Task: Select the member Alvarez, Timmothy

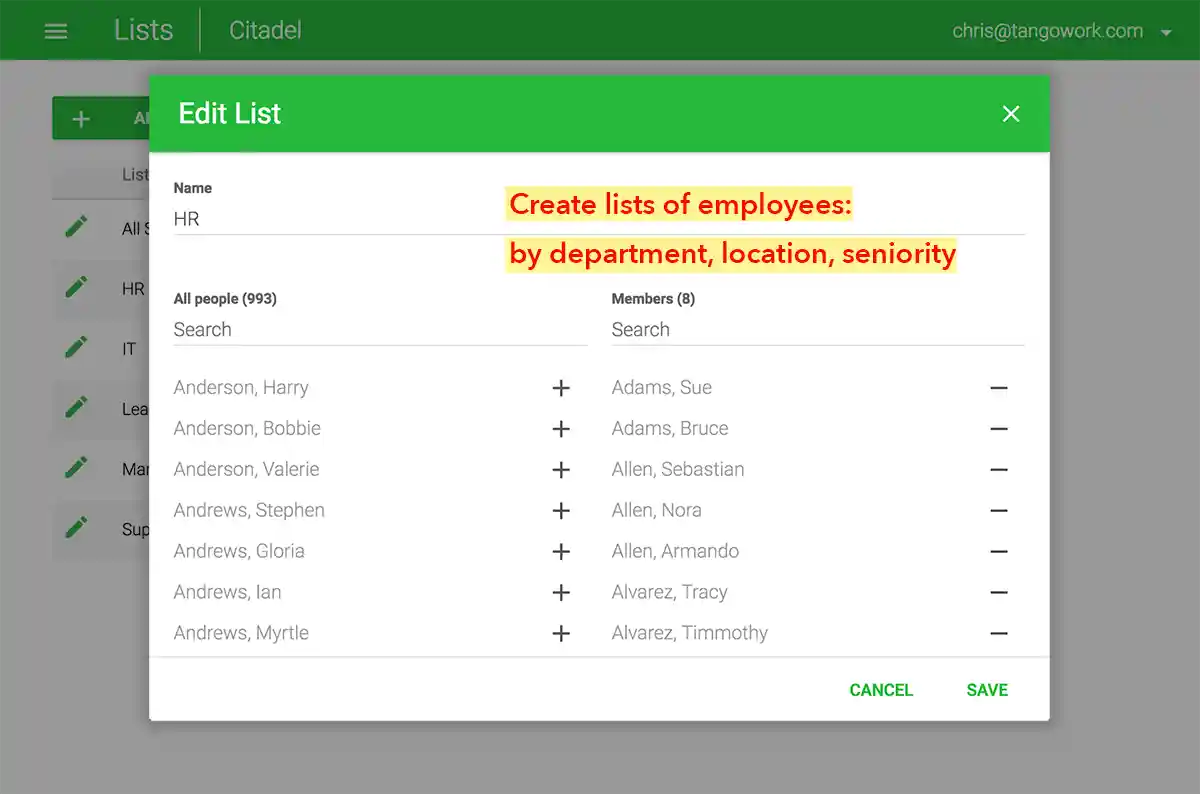Action: coord(690,634)
